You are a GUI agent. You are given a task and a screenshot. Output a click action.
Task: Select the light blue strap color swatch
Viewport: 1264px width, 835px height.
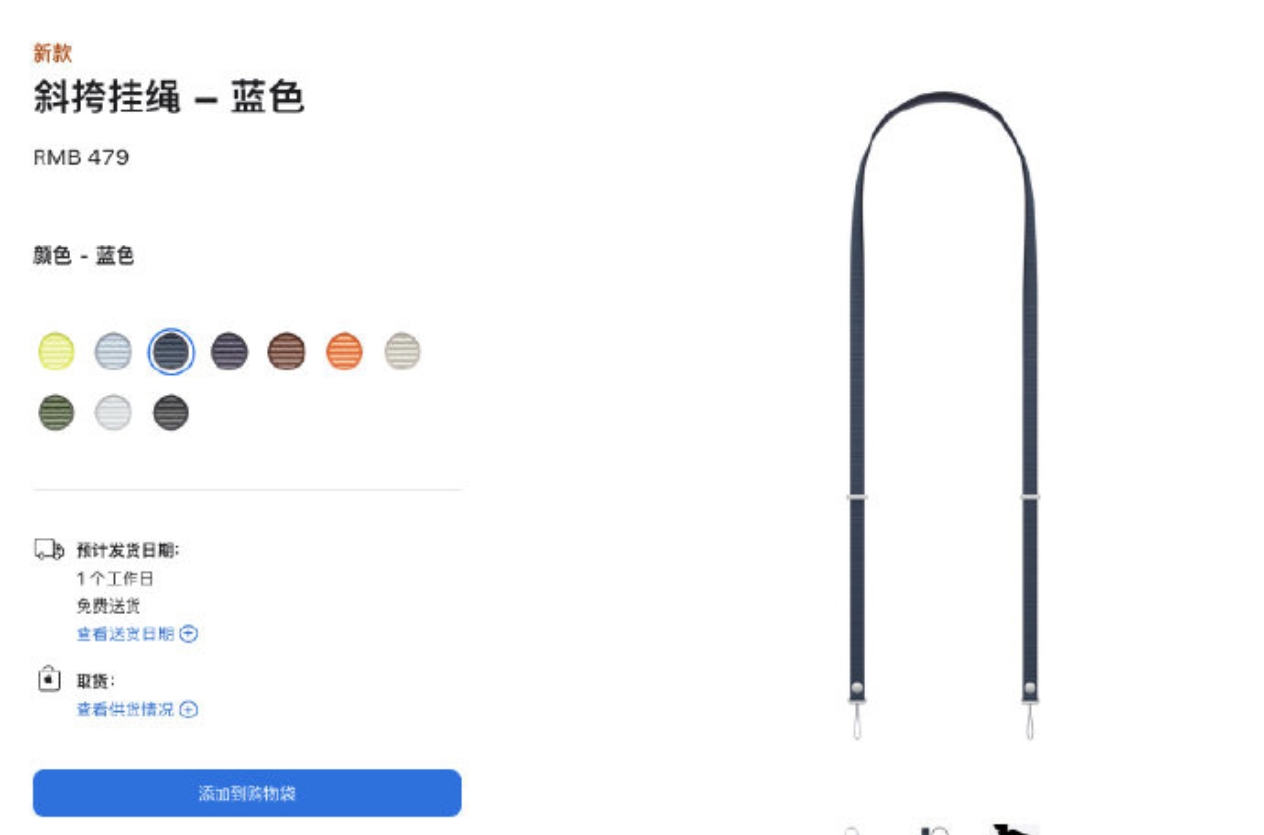click(113, 352)
